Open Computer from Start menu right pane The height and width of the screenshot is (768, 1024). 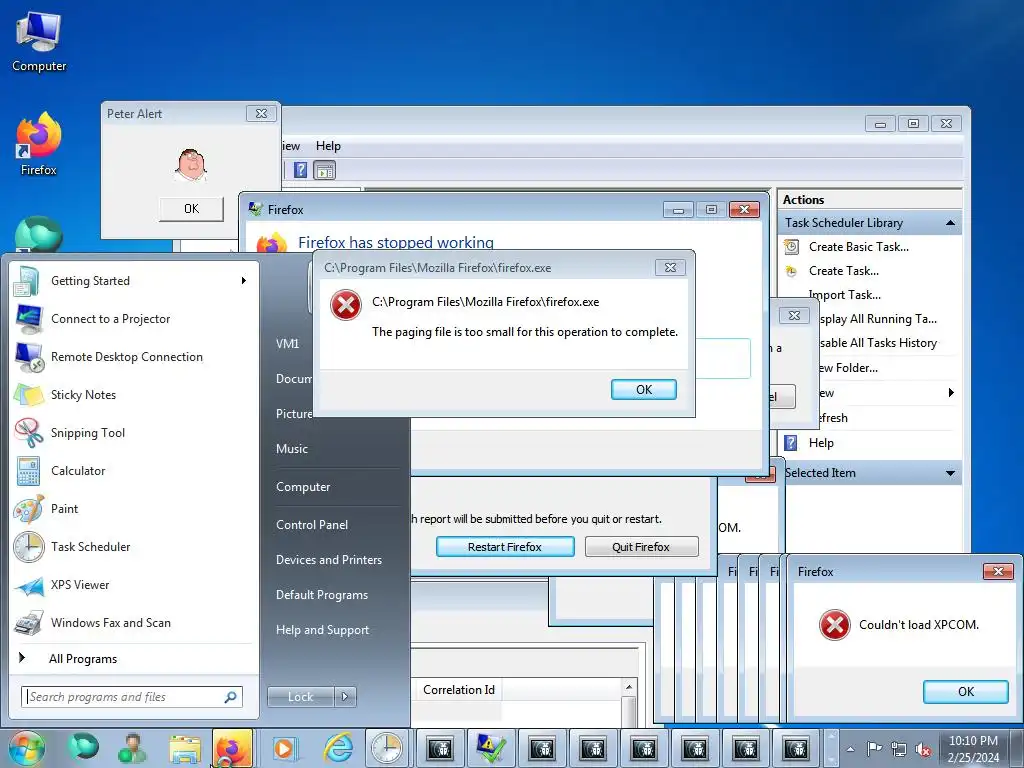coord(303,487)
